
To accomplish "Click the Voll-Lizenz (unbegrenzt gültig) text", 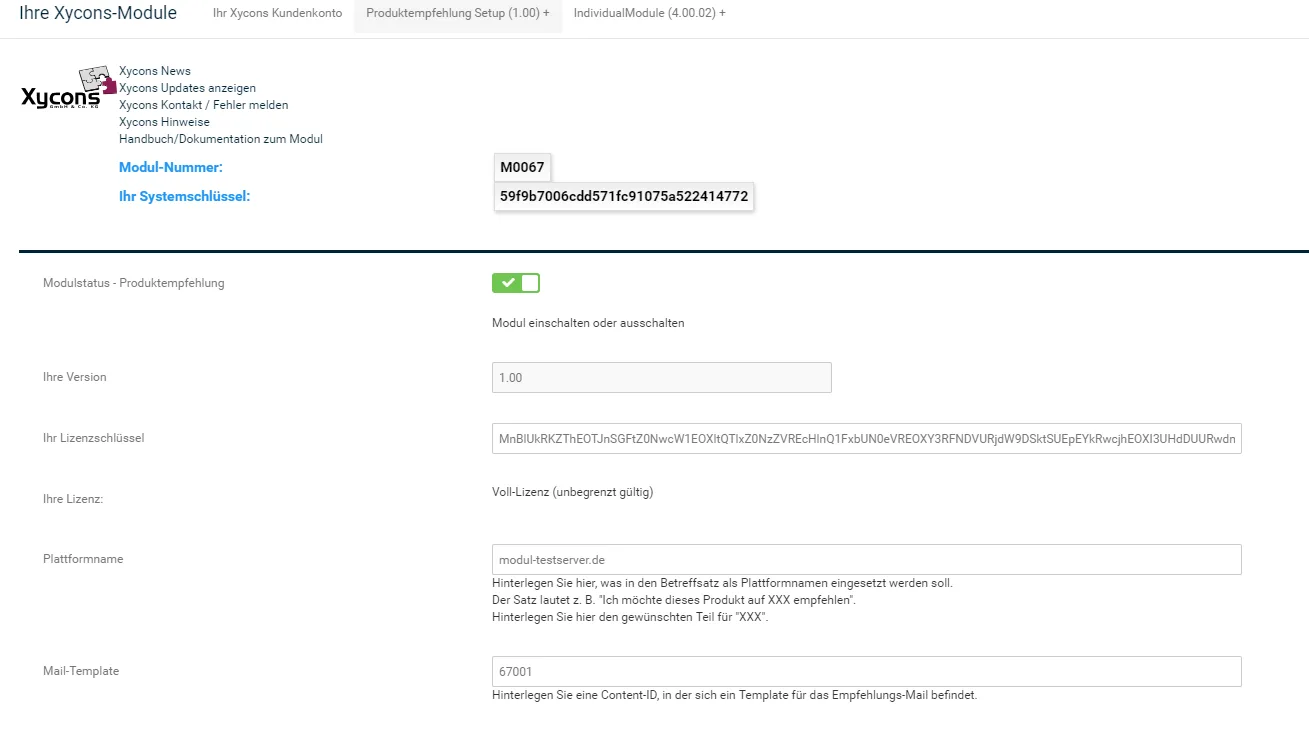I will tap(573, 492).
